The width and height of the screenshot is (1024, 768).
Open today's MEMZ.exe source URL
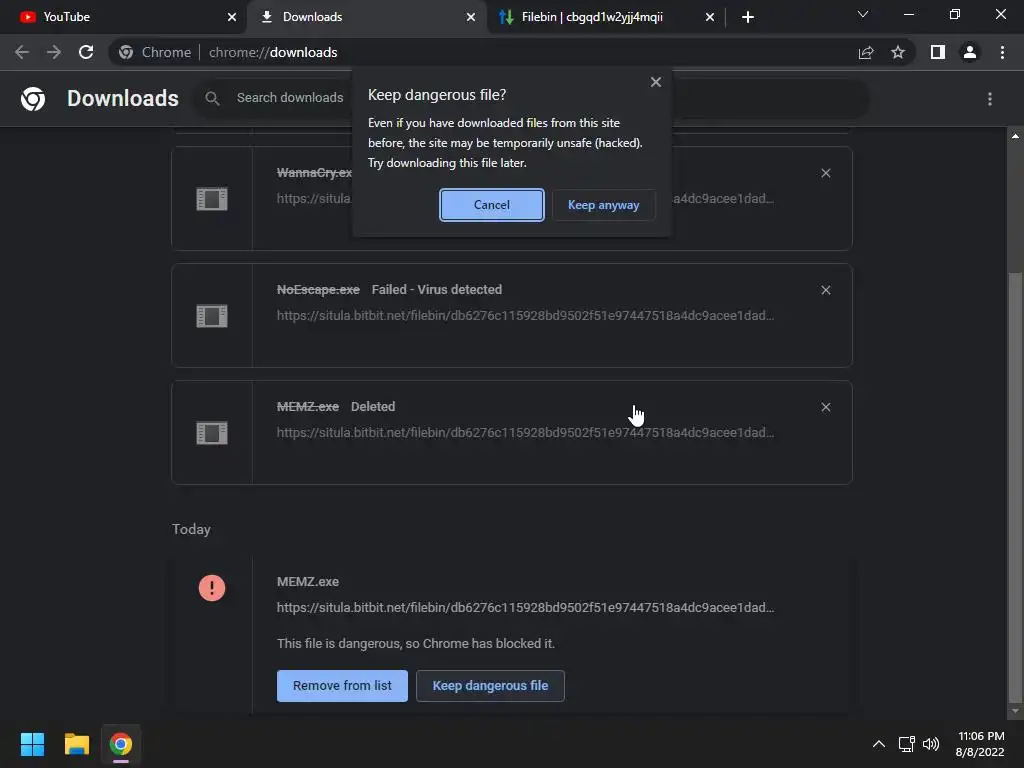pyautogui.click(x=525, y=607)
